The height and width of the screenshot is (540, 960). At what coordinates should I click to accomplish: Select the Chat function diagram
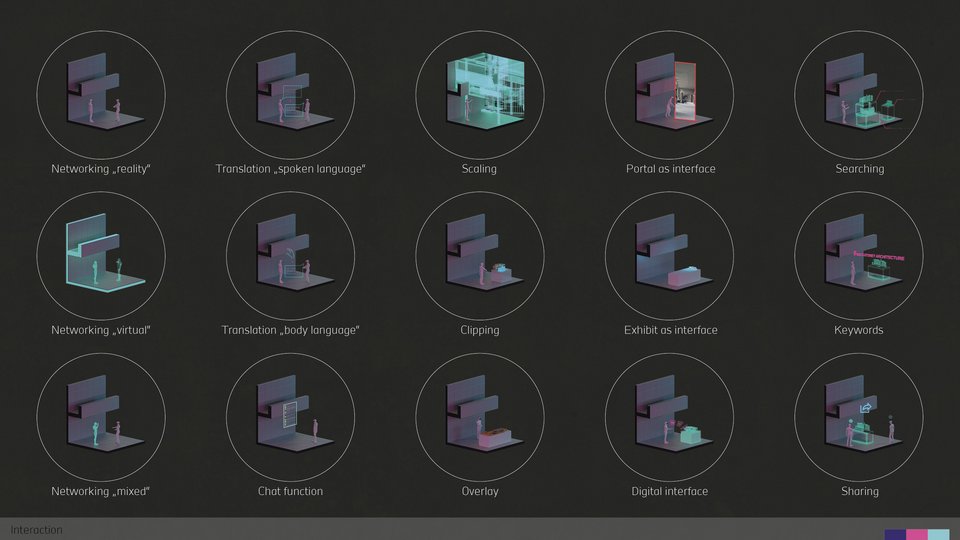[290, 418]
